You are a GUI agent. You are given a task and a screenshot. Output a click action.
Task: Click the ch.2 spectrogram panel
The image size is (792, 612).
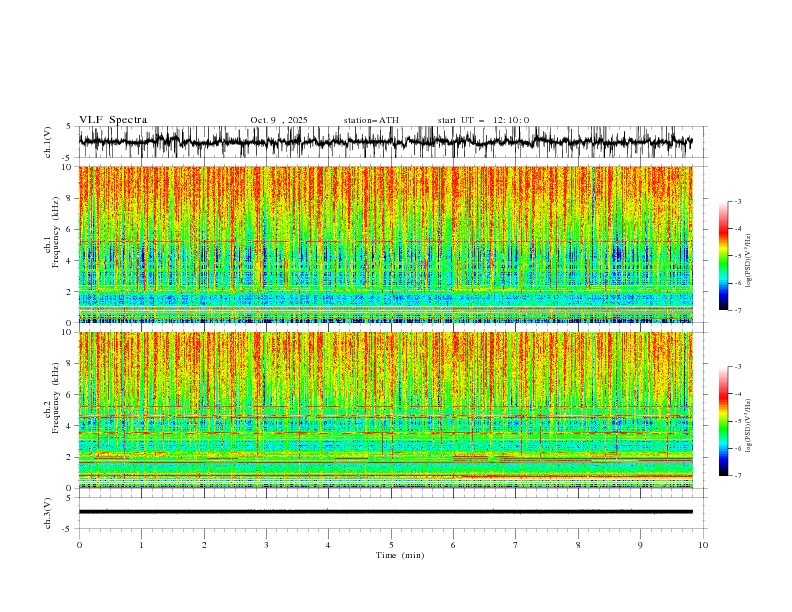(386, 410)
